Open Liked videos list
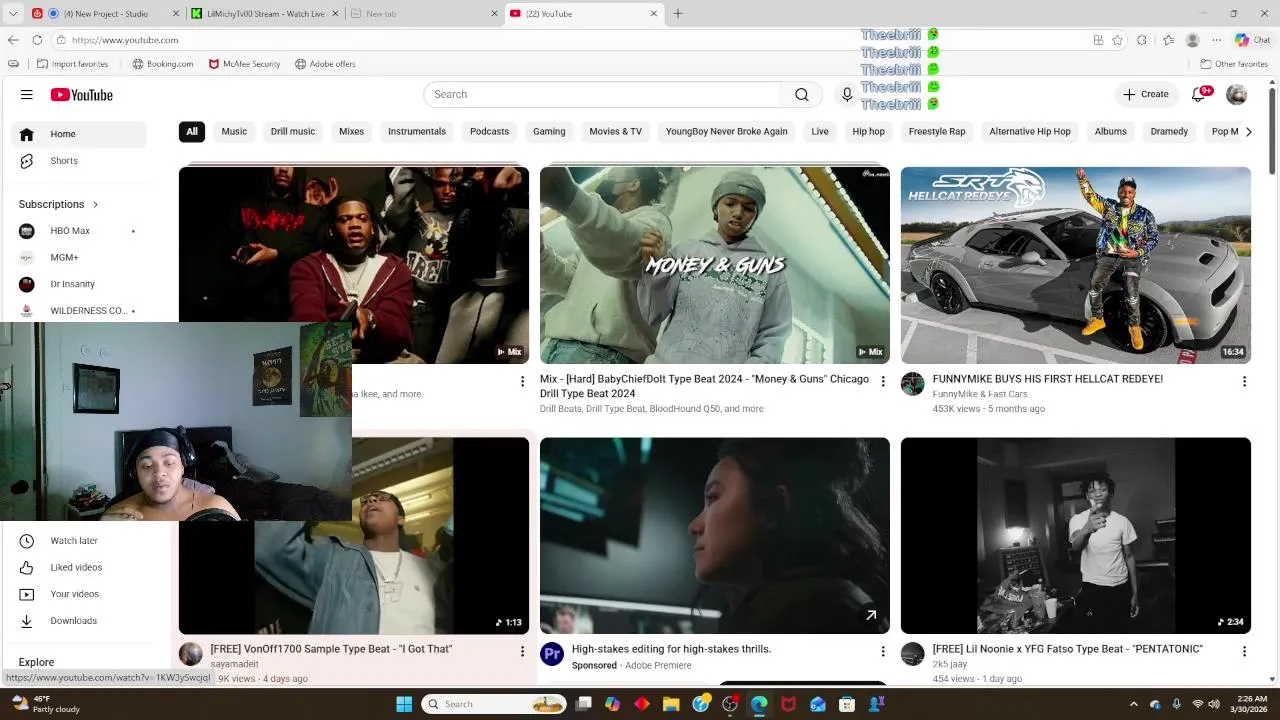The image size is (1280, 720). click(80, 568)
